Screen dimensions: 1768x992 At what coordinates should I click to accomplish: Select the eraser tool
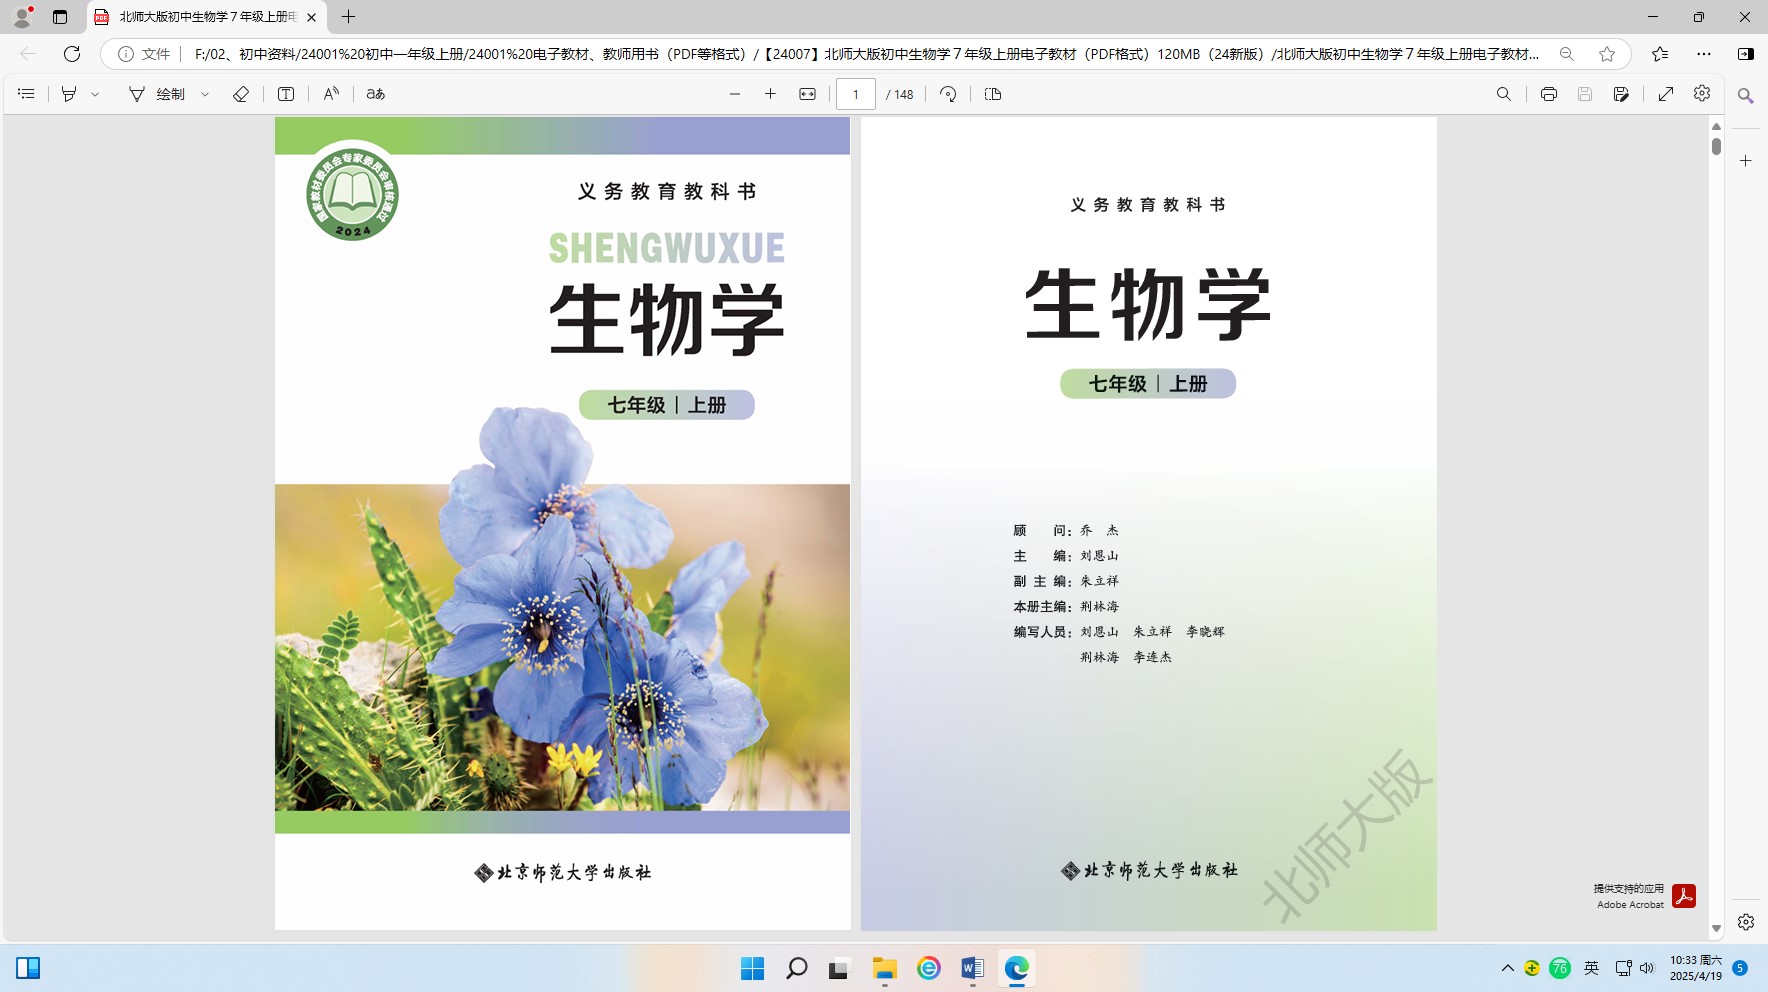(241, 94)
